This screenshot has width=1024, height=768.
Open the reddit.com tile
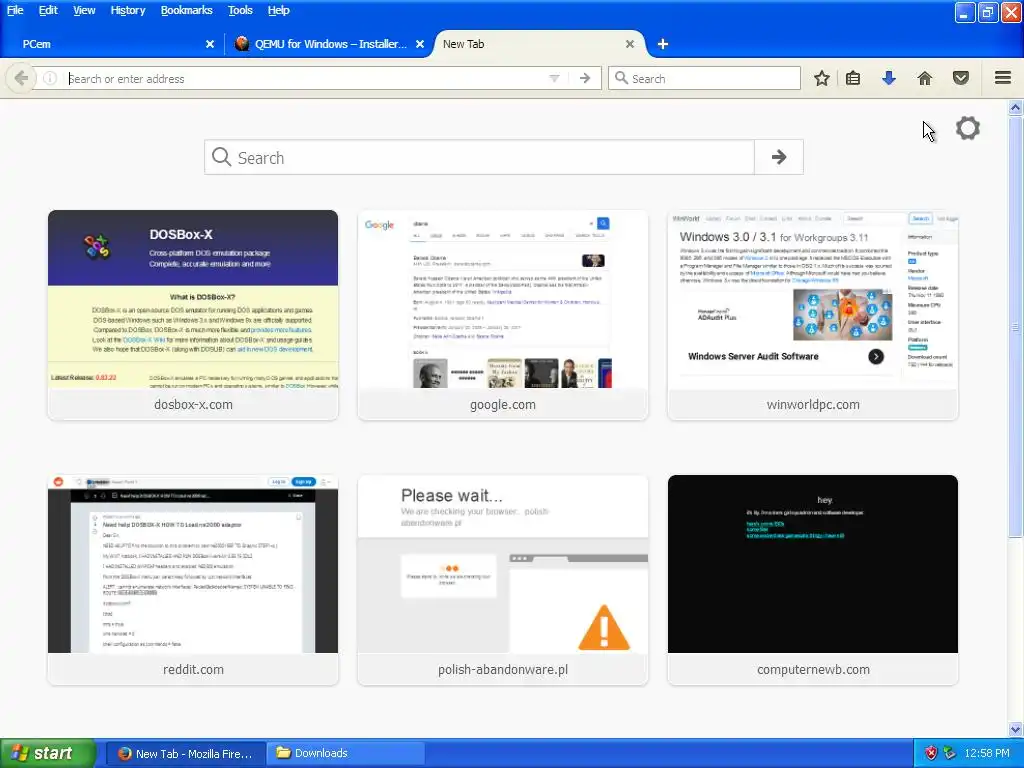(193, 580)
